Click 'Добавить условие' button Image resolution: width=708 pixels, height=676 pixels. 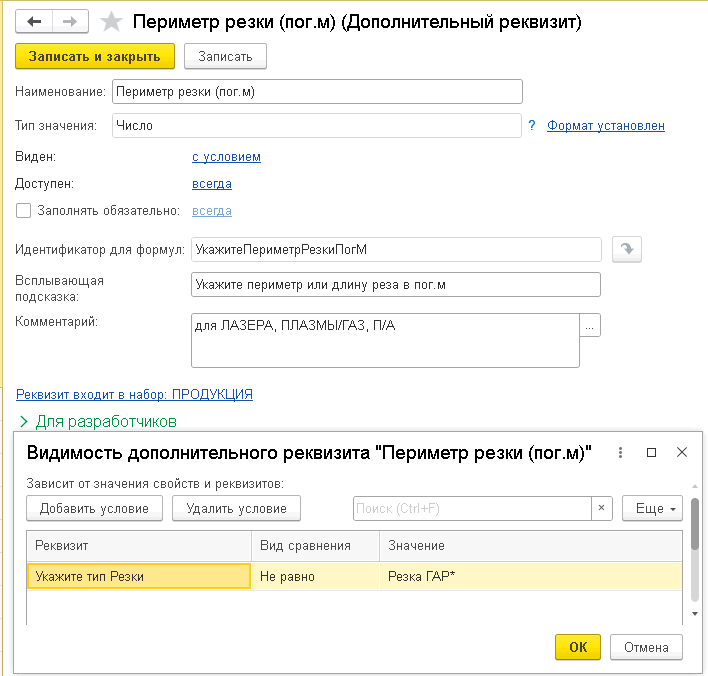coord(94,508)
